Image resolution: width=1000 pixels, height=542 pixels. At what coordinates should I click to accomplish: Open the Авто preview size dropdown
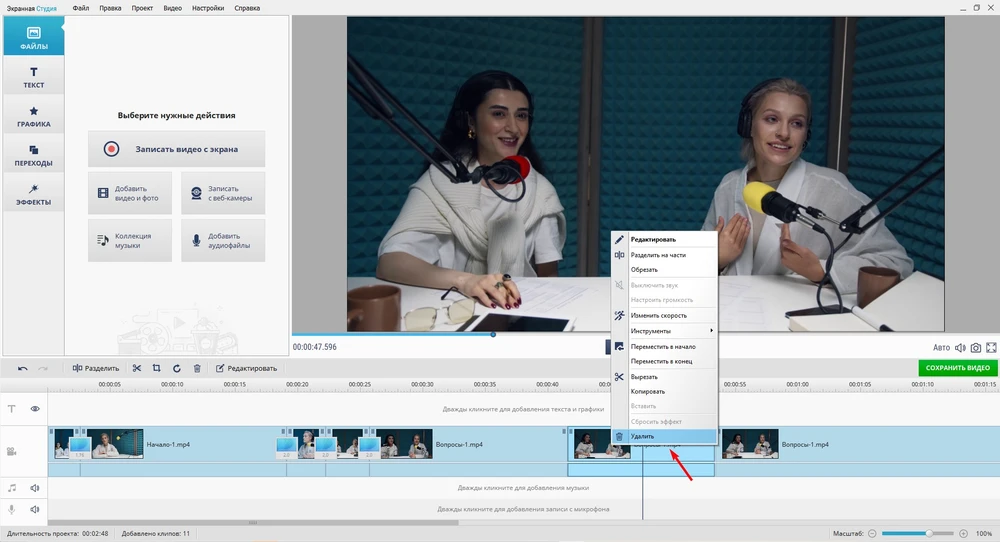click(941, 348)
